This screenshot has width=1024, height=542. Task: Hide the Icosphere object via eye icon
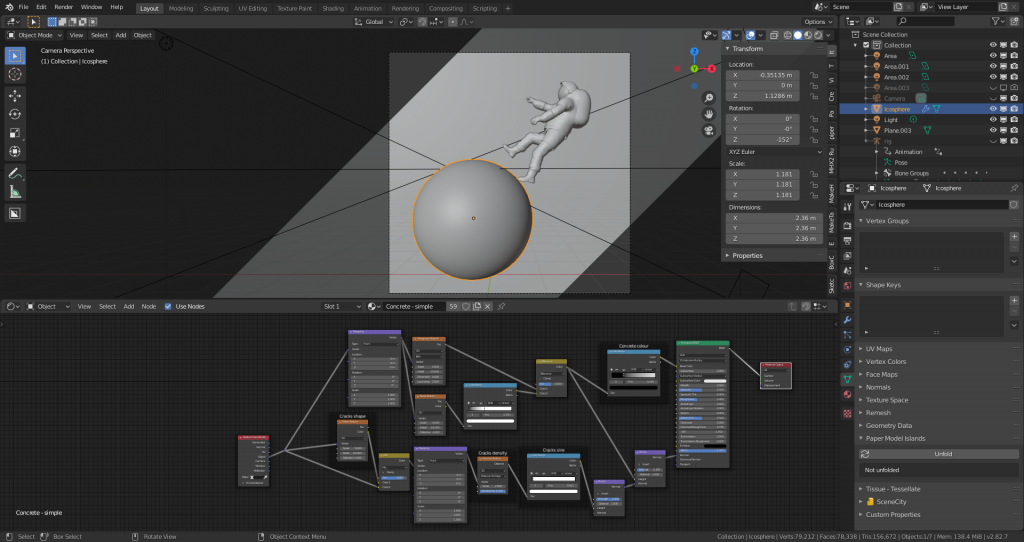(x=993, y=108)
